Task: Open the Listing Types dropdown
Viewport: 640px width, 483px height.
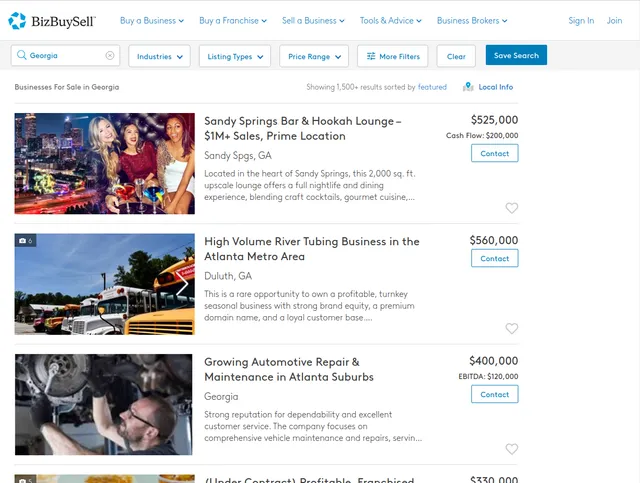Action: tap(235, 57)
